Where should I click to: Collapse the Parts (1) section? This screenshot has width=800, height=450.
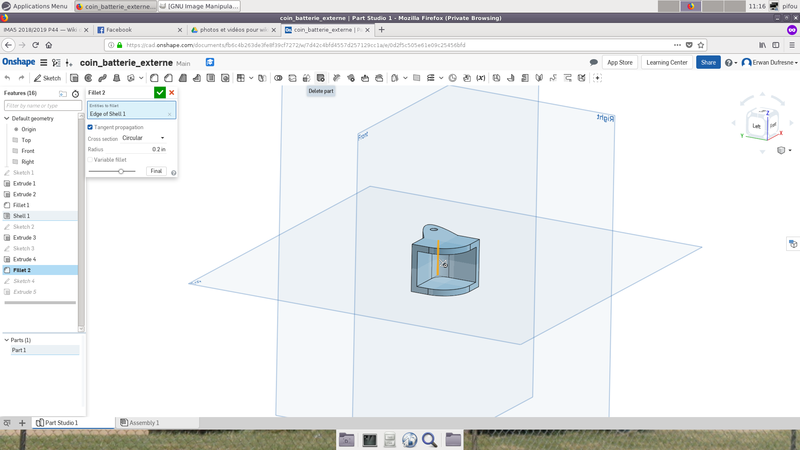[6, 340]
